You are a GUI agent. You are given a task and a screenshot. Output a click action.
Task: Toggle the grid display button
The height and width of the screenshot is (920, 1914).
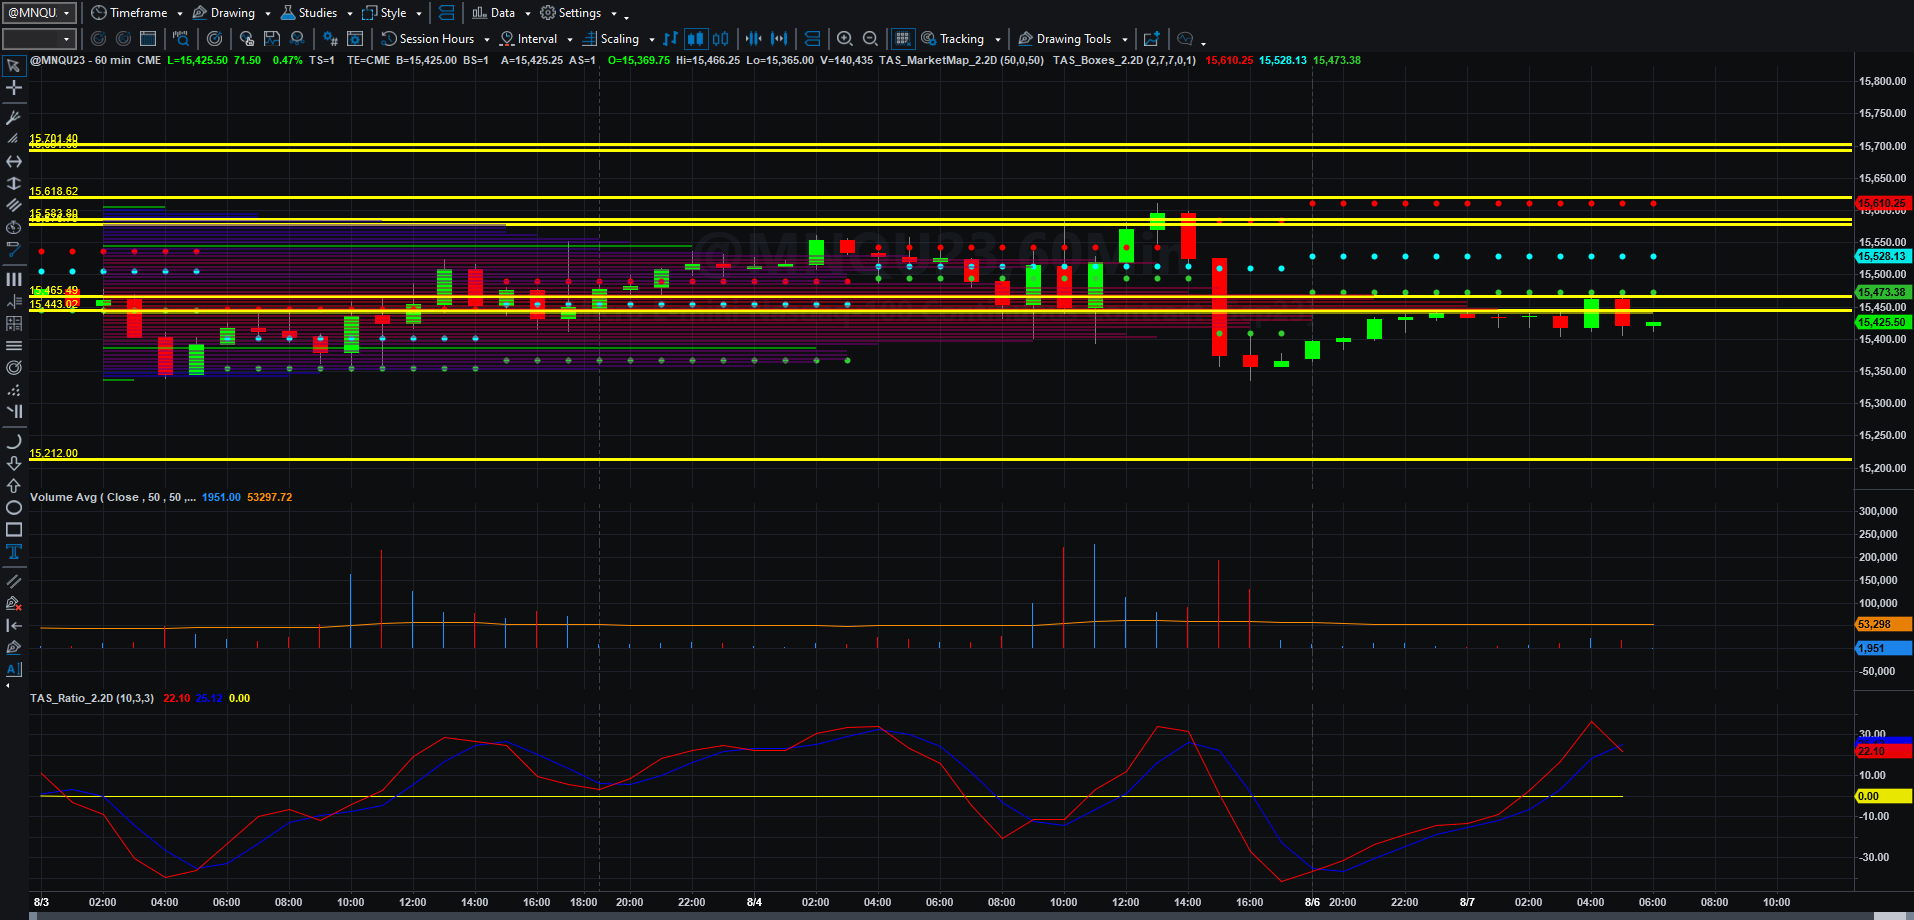902,39
